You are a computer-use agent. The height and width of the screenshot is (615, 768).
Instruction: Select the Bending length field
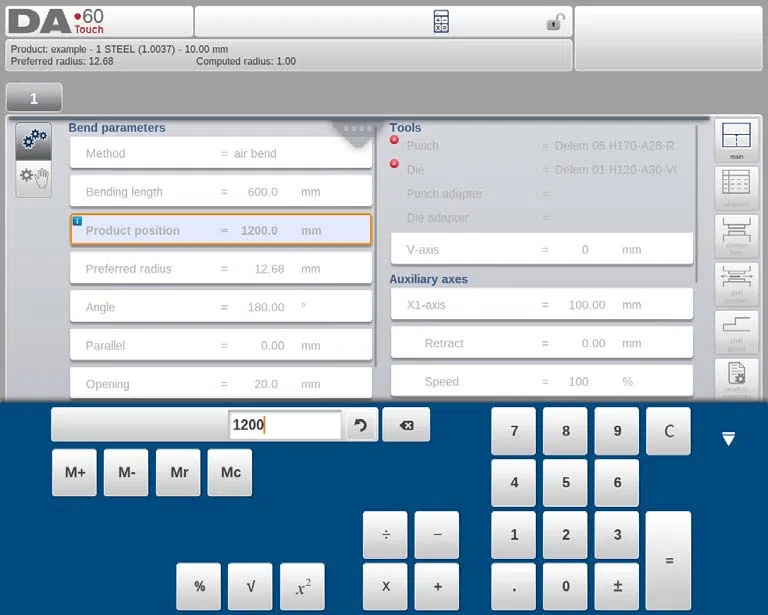[x=221, y=191]
